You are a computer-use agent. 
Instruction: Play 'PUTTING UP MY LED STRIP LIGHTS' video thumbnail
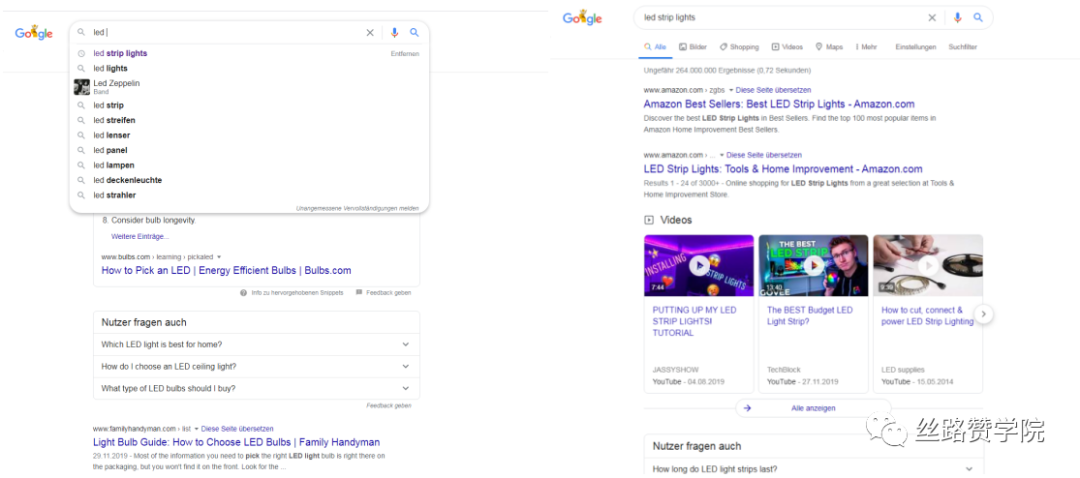click(x=699, y=266)
